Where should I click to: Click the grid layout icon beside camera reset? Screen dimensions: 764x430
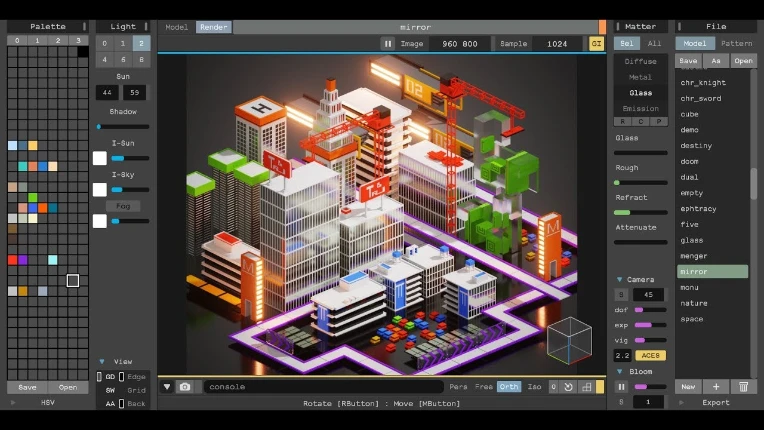click(587, 387)
